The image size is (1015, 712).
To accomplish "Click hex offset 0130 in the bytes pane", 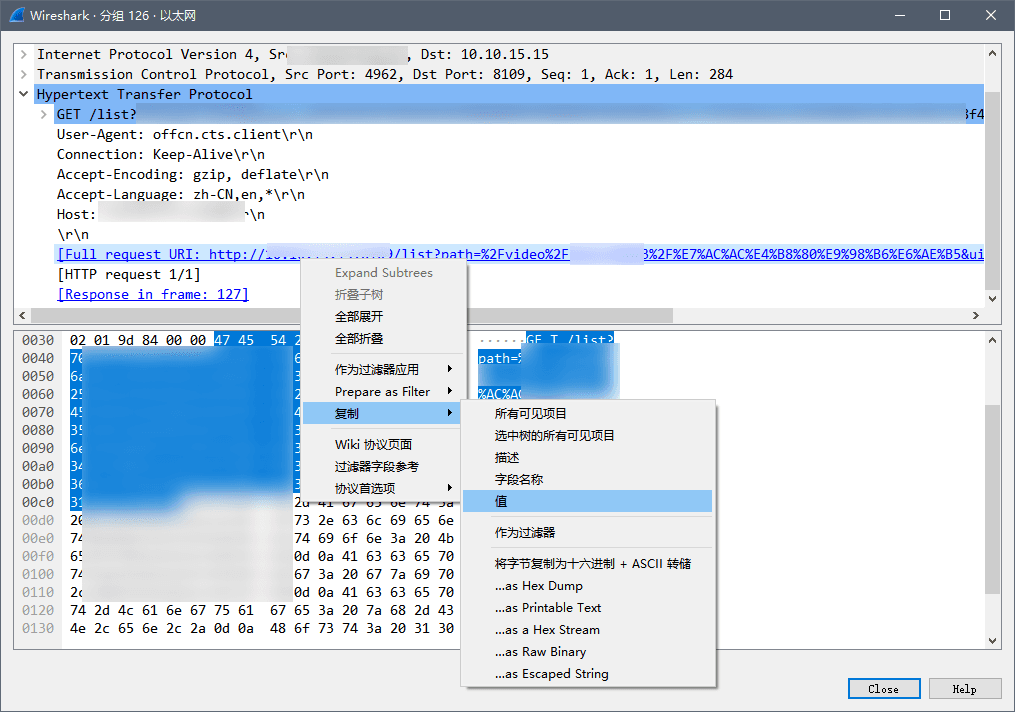I will tap(38, 629).
